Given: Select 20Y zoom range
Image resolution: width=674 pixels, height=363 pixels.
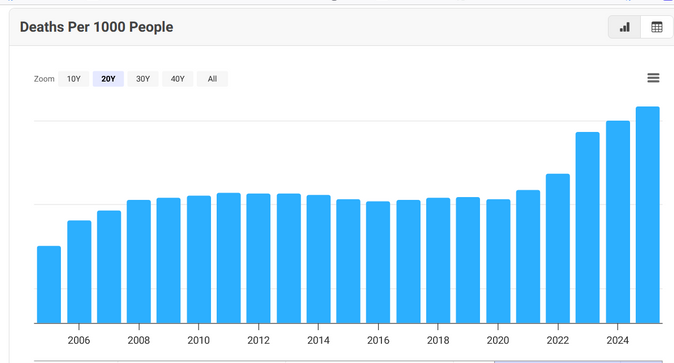Looking at the screenshot, I should coord(108,79).
